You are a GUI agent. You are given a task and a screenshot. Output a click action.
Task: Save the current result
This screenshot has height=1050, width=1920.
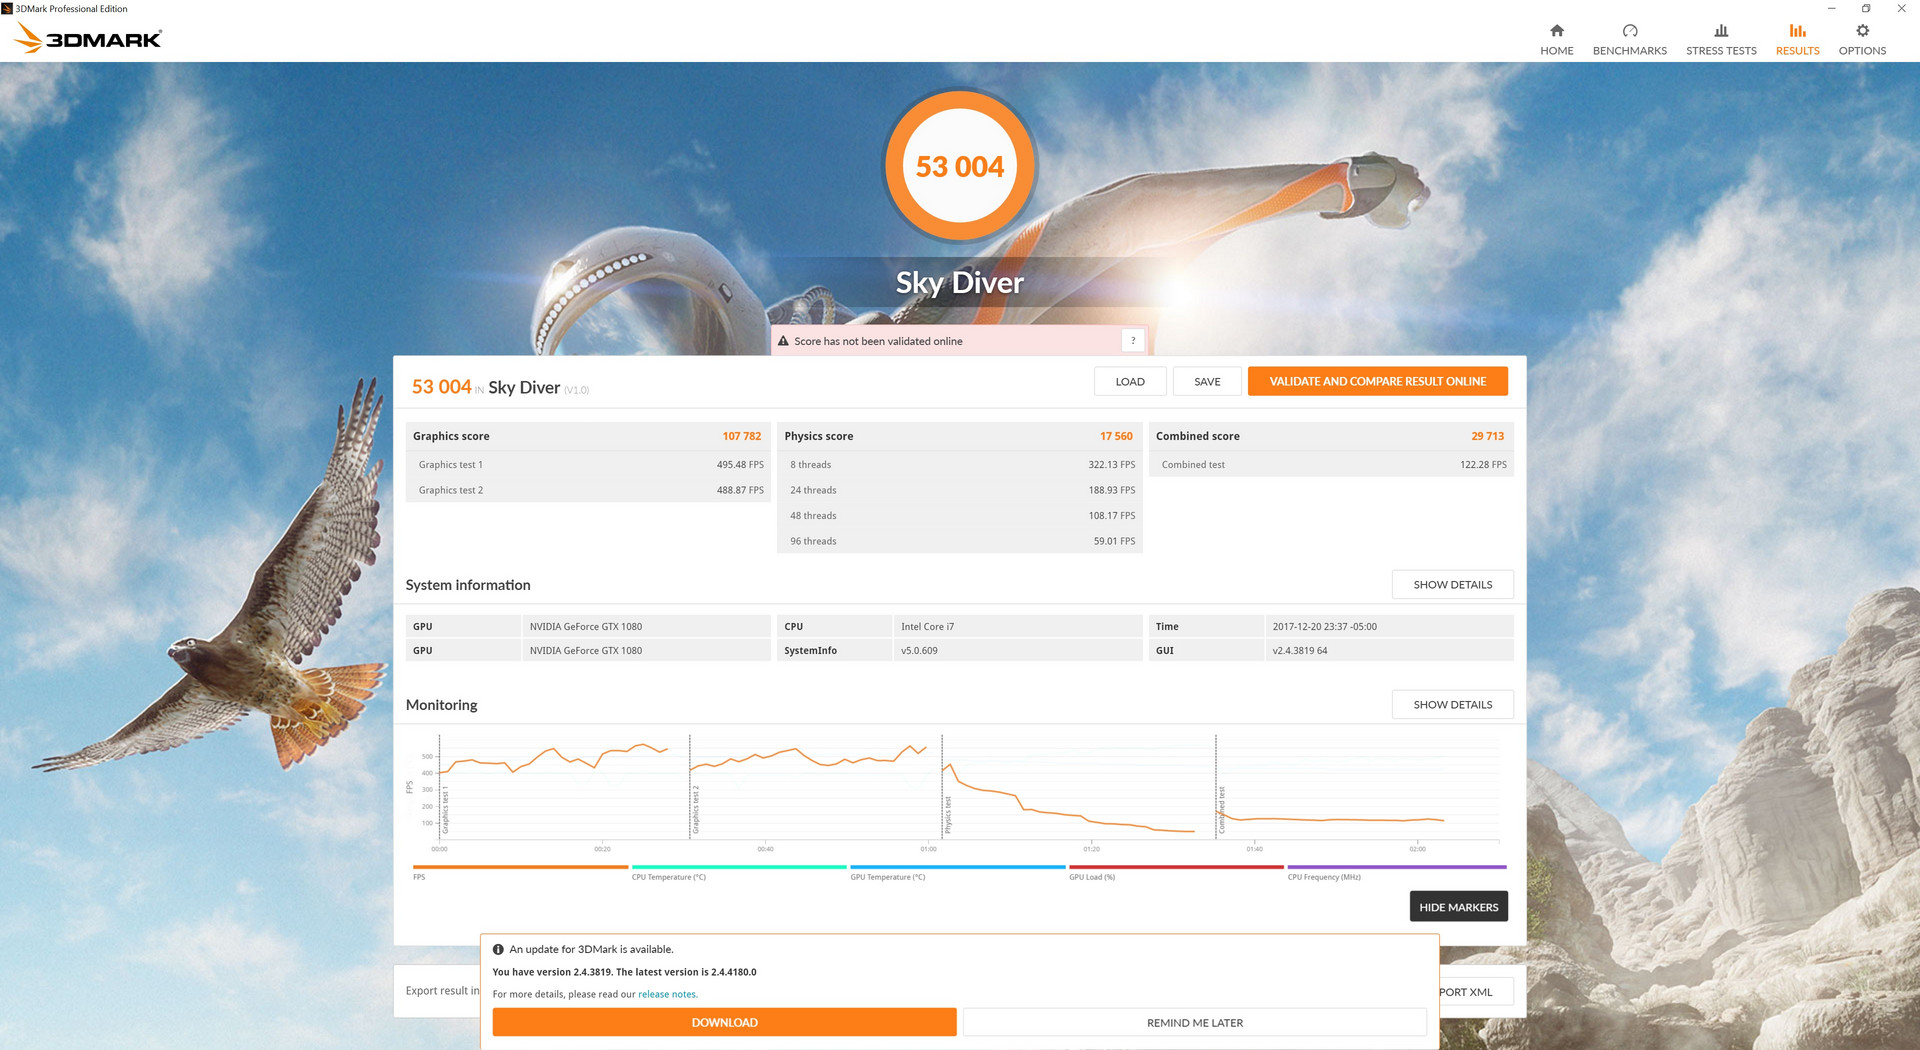tap(1207, 381)
